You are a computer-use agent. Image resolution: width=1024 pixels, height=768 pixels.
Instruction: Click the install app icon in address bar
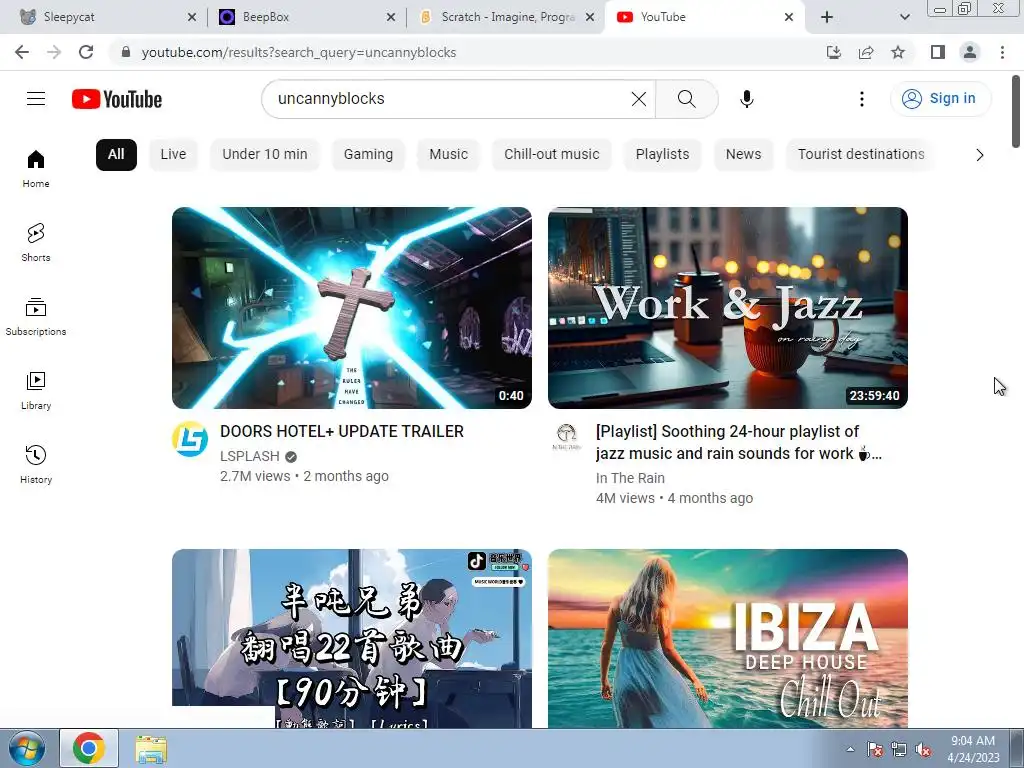833,52
